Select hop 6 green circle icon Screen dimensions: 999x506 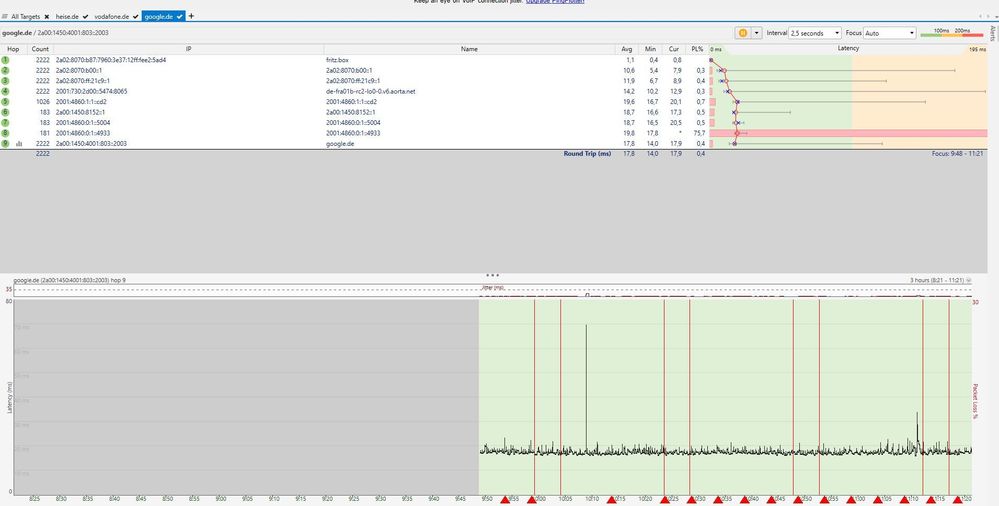(6, 112)
